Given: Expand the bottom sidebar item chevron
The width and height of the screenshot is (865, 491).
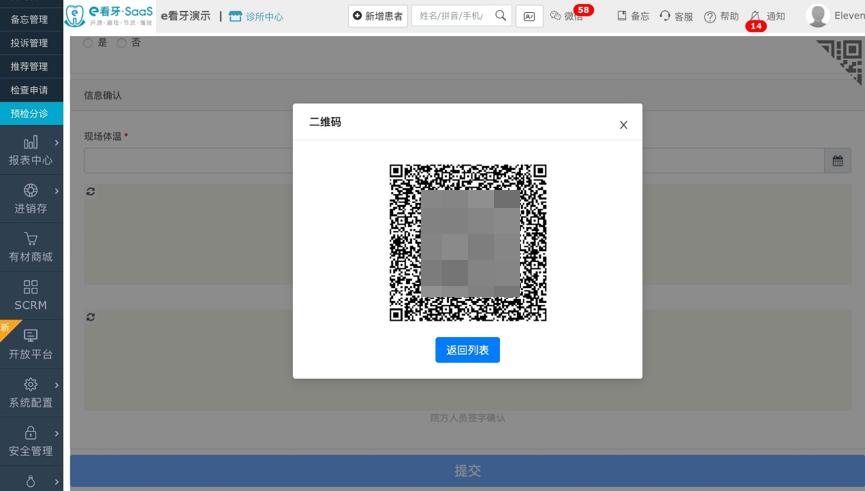Looking at the screenshot, I should 56,482.
